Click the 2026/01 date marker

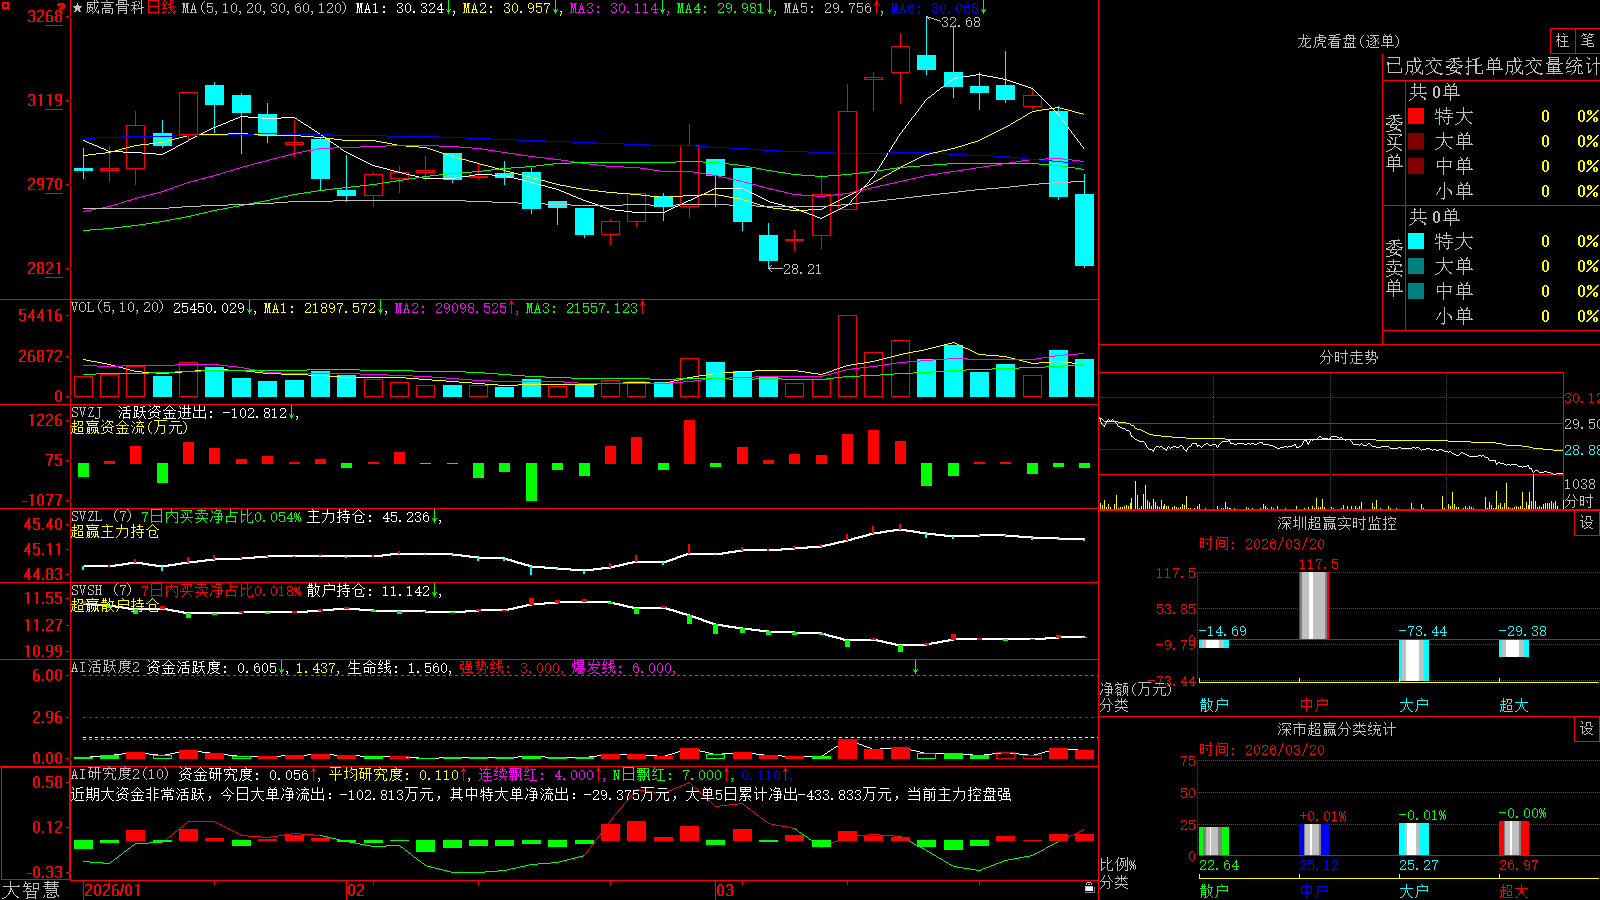[113, 890]
